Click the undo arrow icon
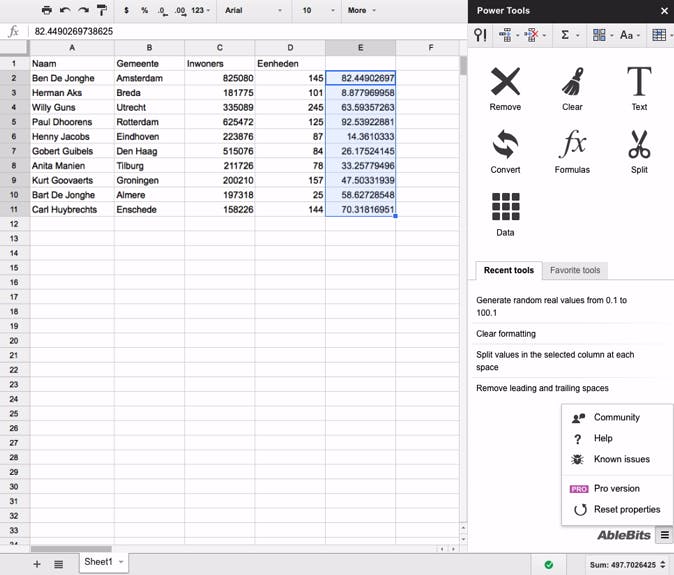 click(x=65, y=10)
